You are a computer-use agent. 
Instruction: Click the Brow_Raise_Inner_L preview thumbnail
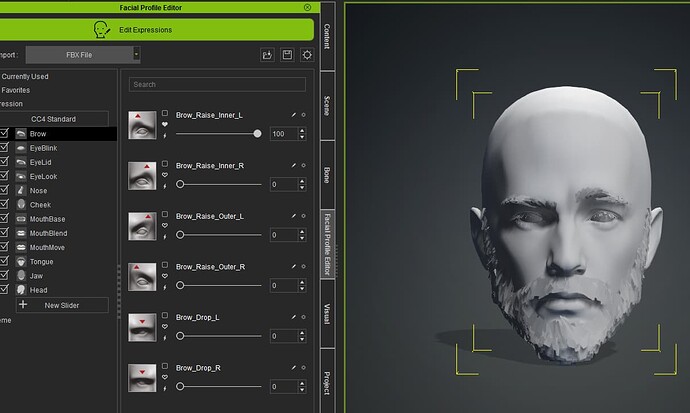[142, 125]
